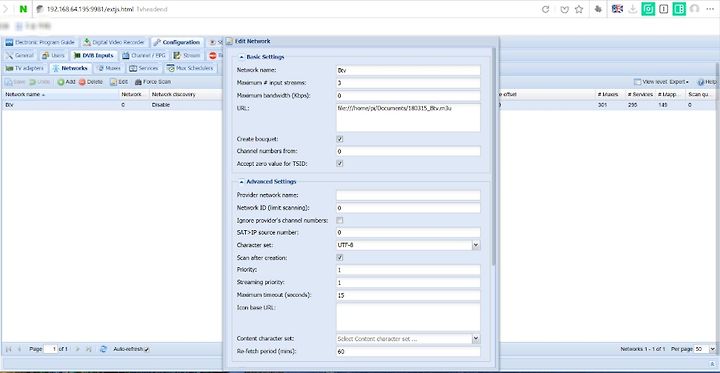Click the Force Scan button
This screenshot has height=373, width=720.
[153, 82]
